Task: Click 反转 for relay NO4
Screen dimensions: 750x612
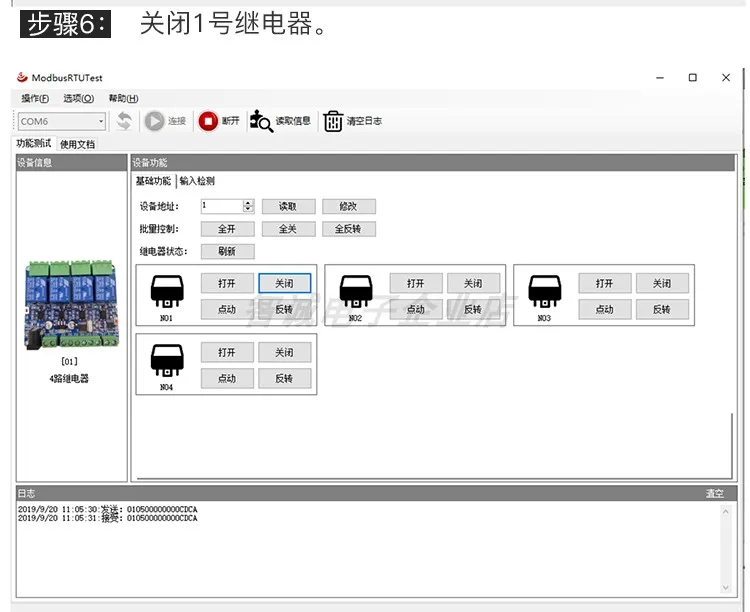Action: 285,378
